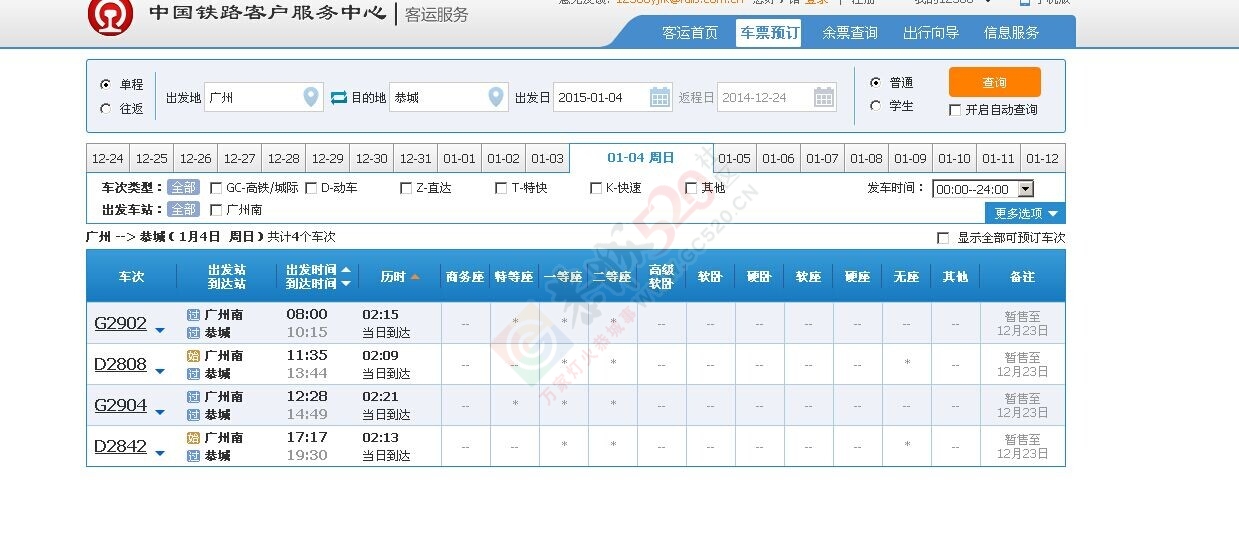Image resolution: width=1239 pixels, height=538 pixels.
Task: Switch to 01-09 date tab
Action: (x=911, y=159)
